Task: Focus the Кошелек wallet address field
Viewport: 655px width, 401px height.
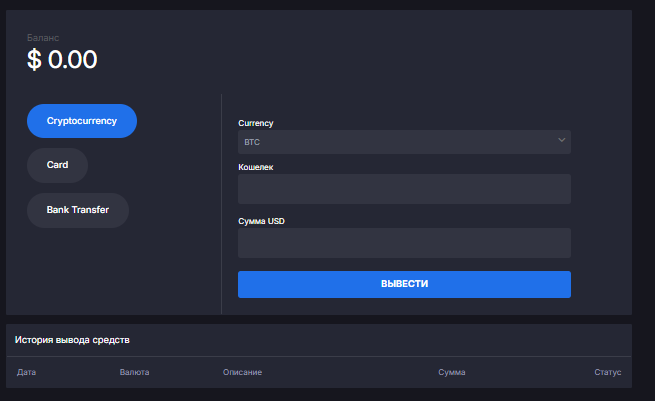Action: pyautogui.click(x=404, y=189)
